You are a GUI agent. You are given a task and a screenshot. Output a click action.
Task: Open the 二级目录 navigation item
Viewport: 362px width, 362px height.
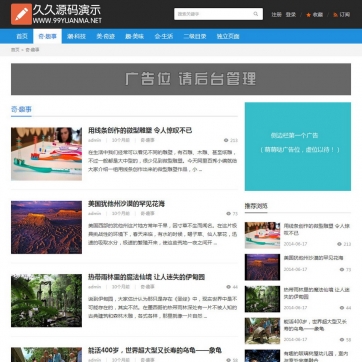tap(195, 36)
